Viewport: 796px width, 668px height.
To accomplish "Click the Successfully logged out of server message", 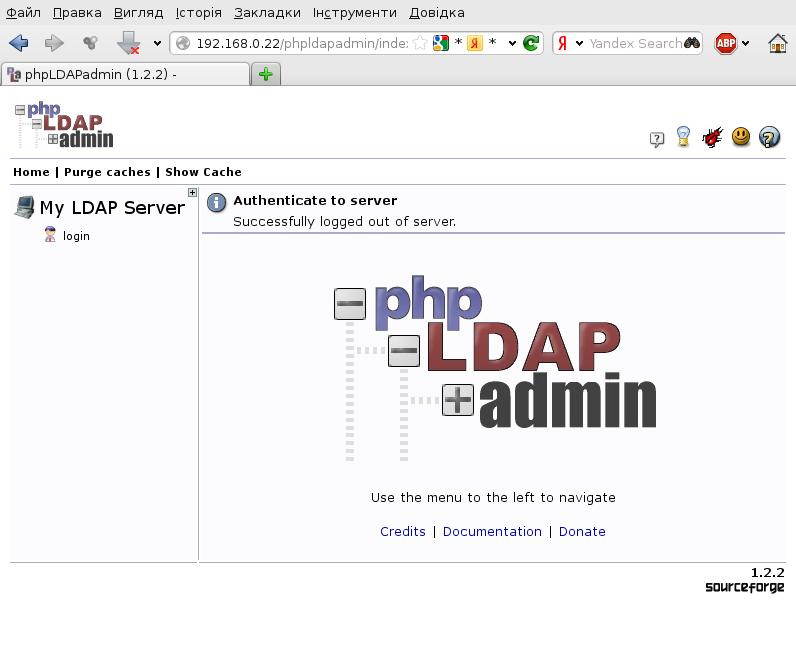I will click(x=345, y=222).
